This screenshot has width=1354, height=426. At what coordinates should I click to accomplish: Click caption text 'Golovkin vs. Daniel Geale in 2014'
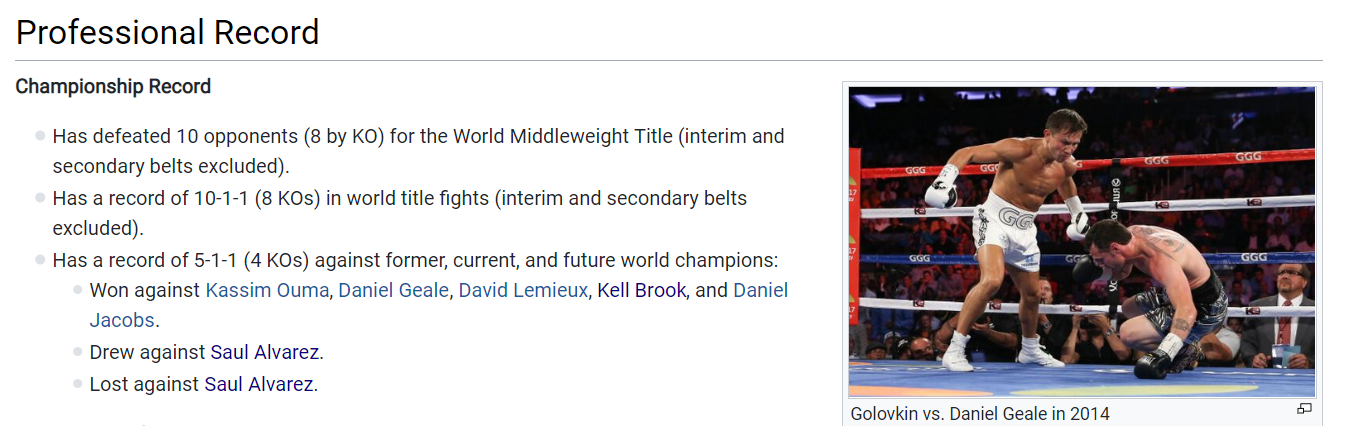(x=980, y=413)
